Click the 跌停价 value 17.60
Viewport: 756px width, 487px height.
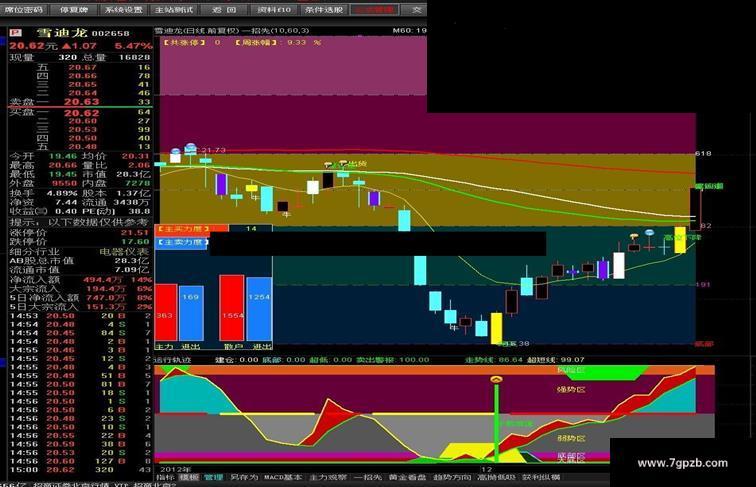coord(135,242)
